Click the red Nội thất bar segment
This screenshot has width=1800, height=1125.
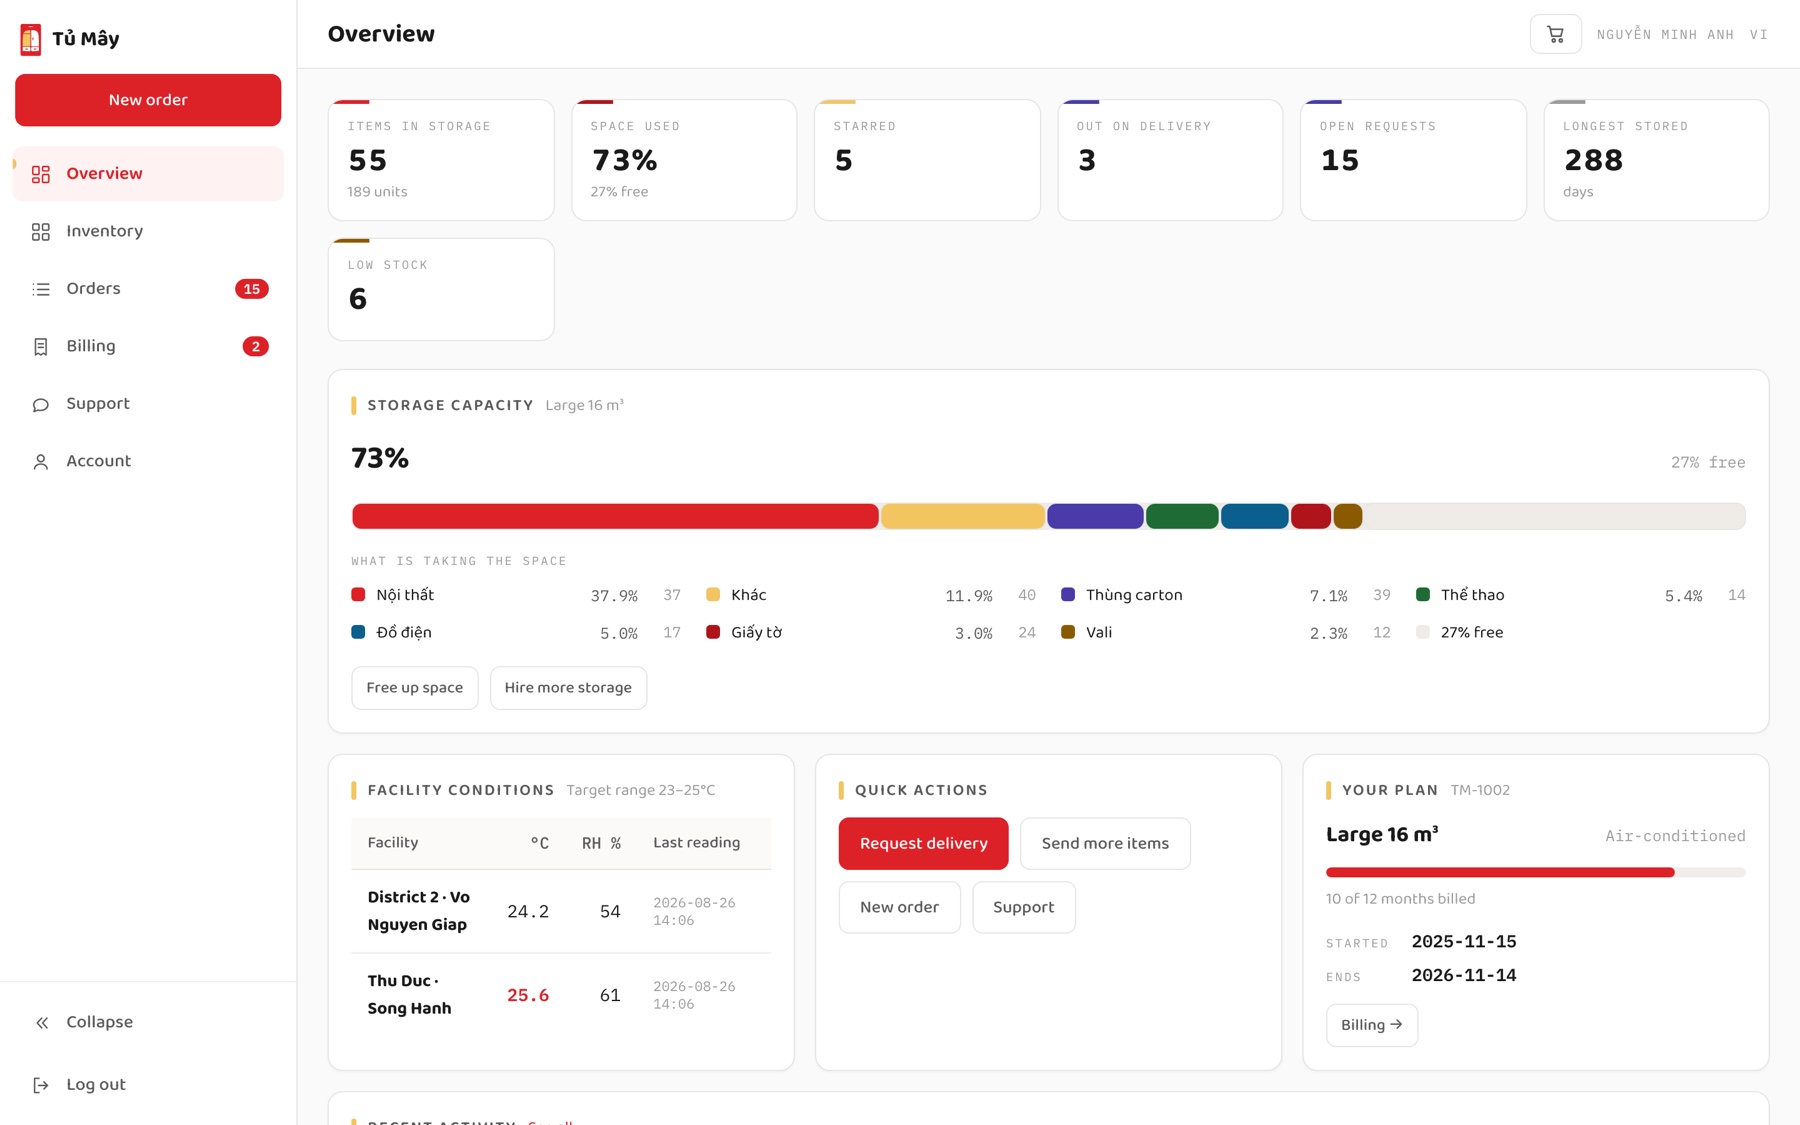click(615, 516)
